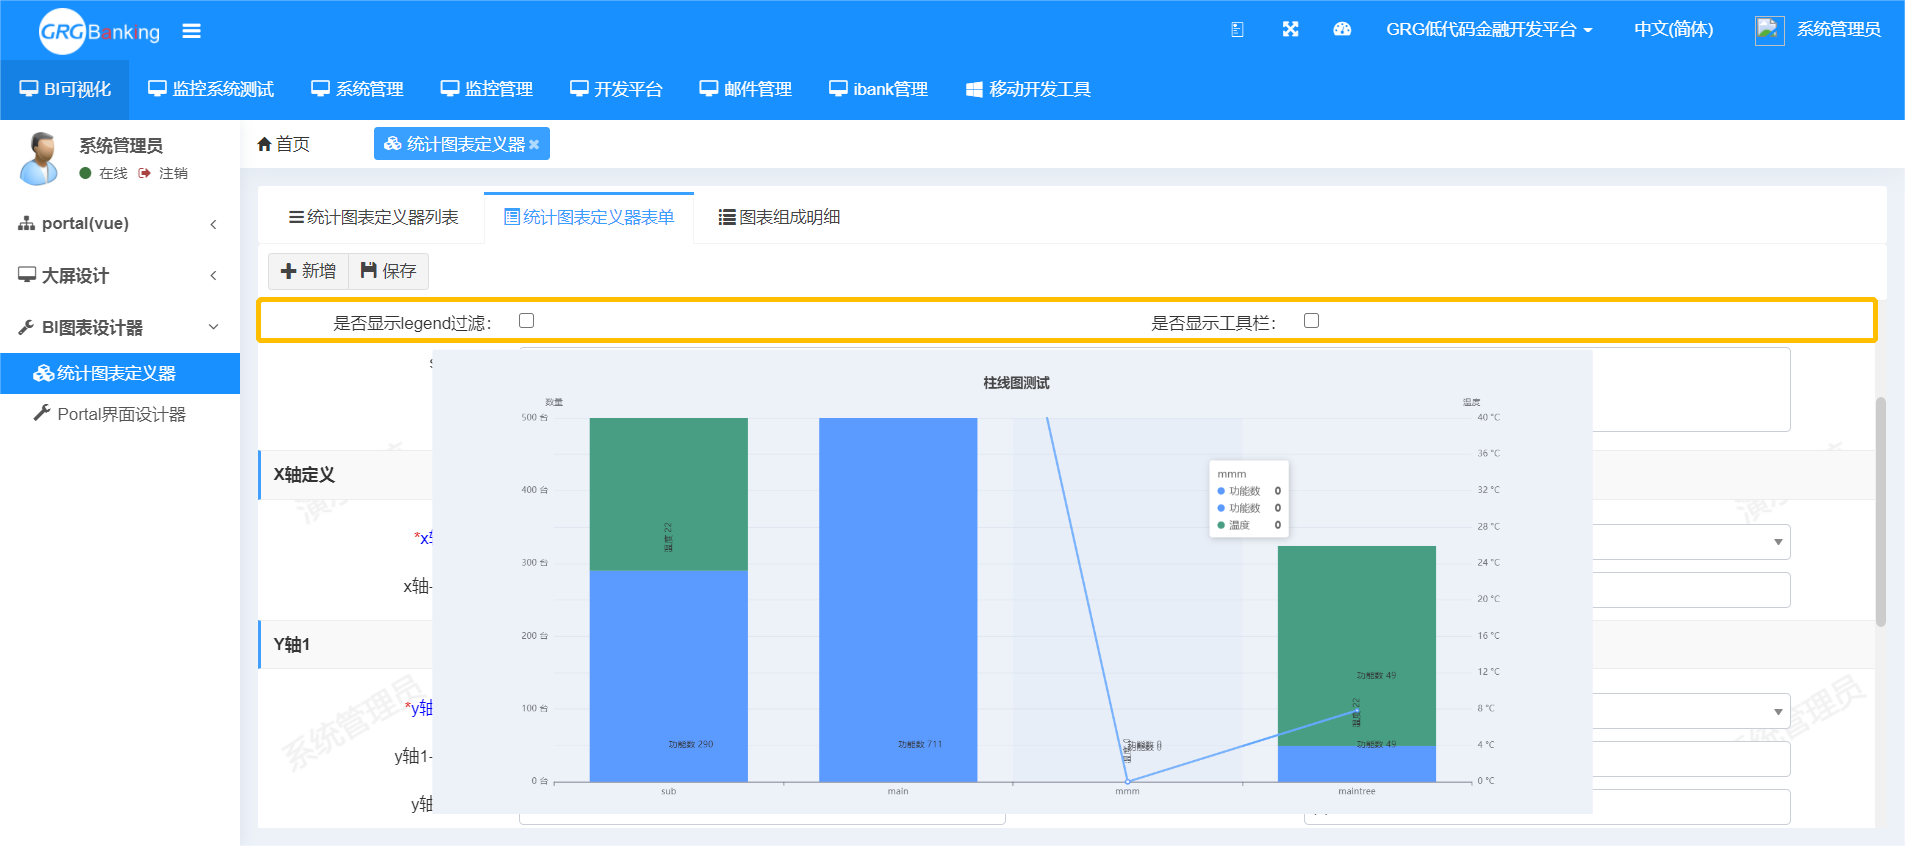This screenshot has width=1905, height=846.
Task: Click the Y轴1 section header
Action: (x=292, y=645)
